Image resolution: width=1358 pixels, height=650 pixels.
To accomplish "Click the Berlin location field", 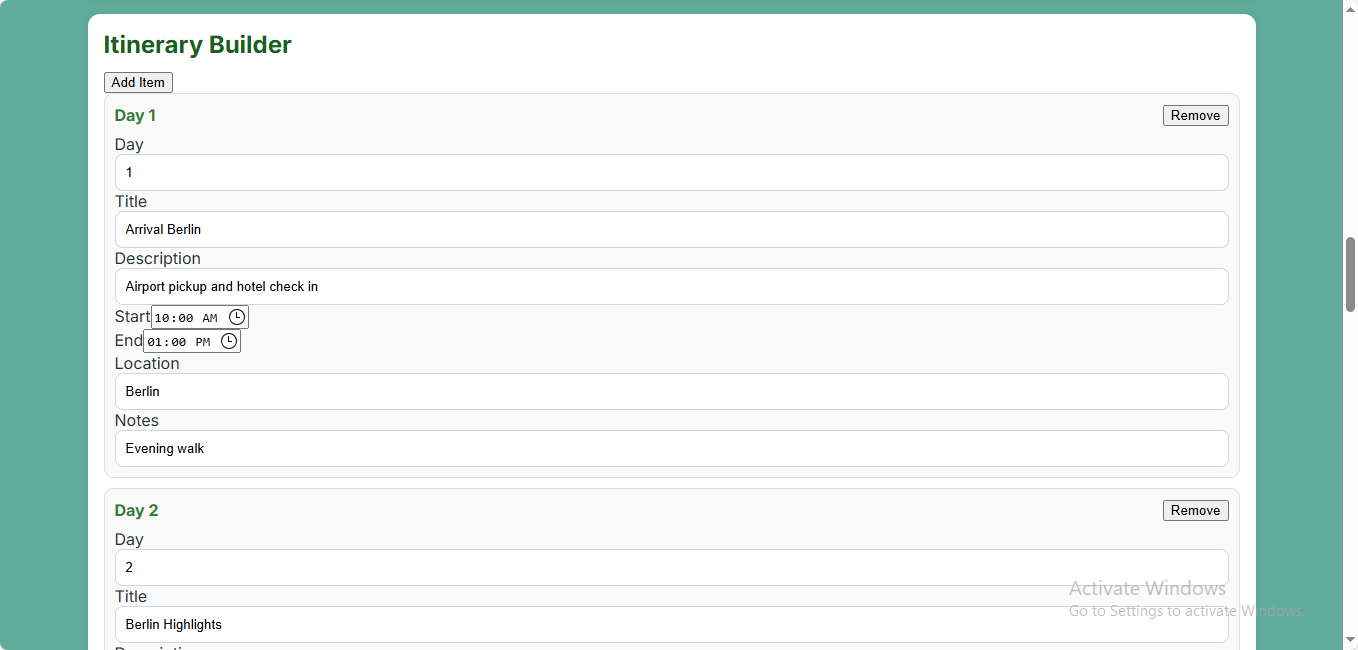I will click(x=671, y=391).
